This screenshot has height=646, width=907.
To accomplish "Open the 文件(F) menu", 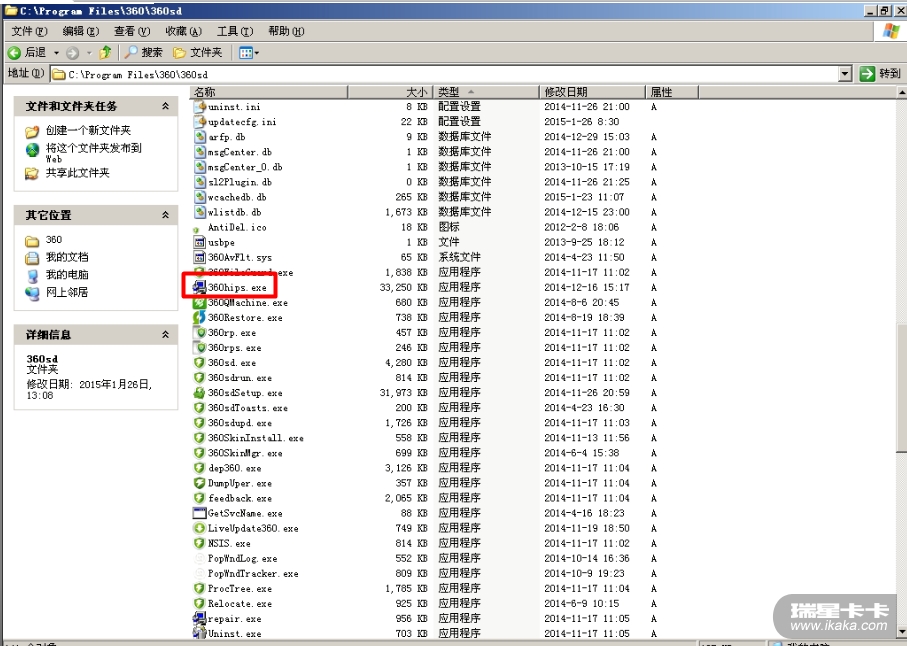I will click(29, 31).
